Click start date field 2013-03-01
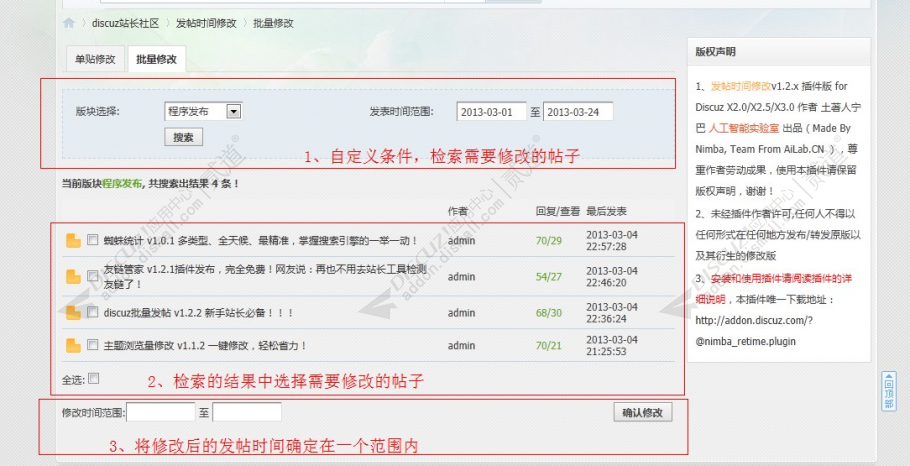Image resolution: width=910 pixels, height=466 pixels. pos(491,112)
